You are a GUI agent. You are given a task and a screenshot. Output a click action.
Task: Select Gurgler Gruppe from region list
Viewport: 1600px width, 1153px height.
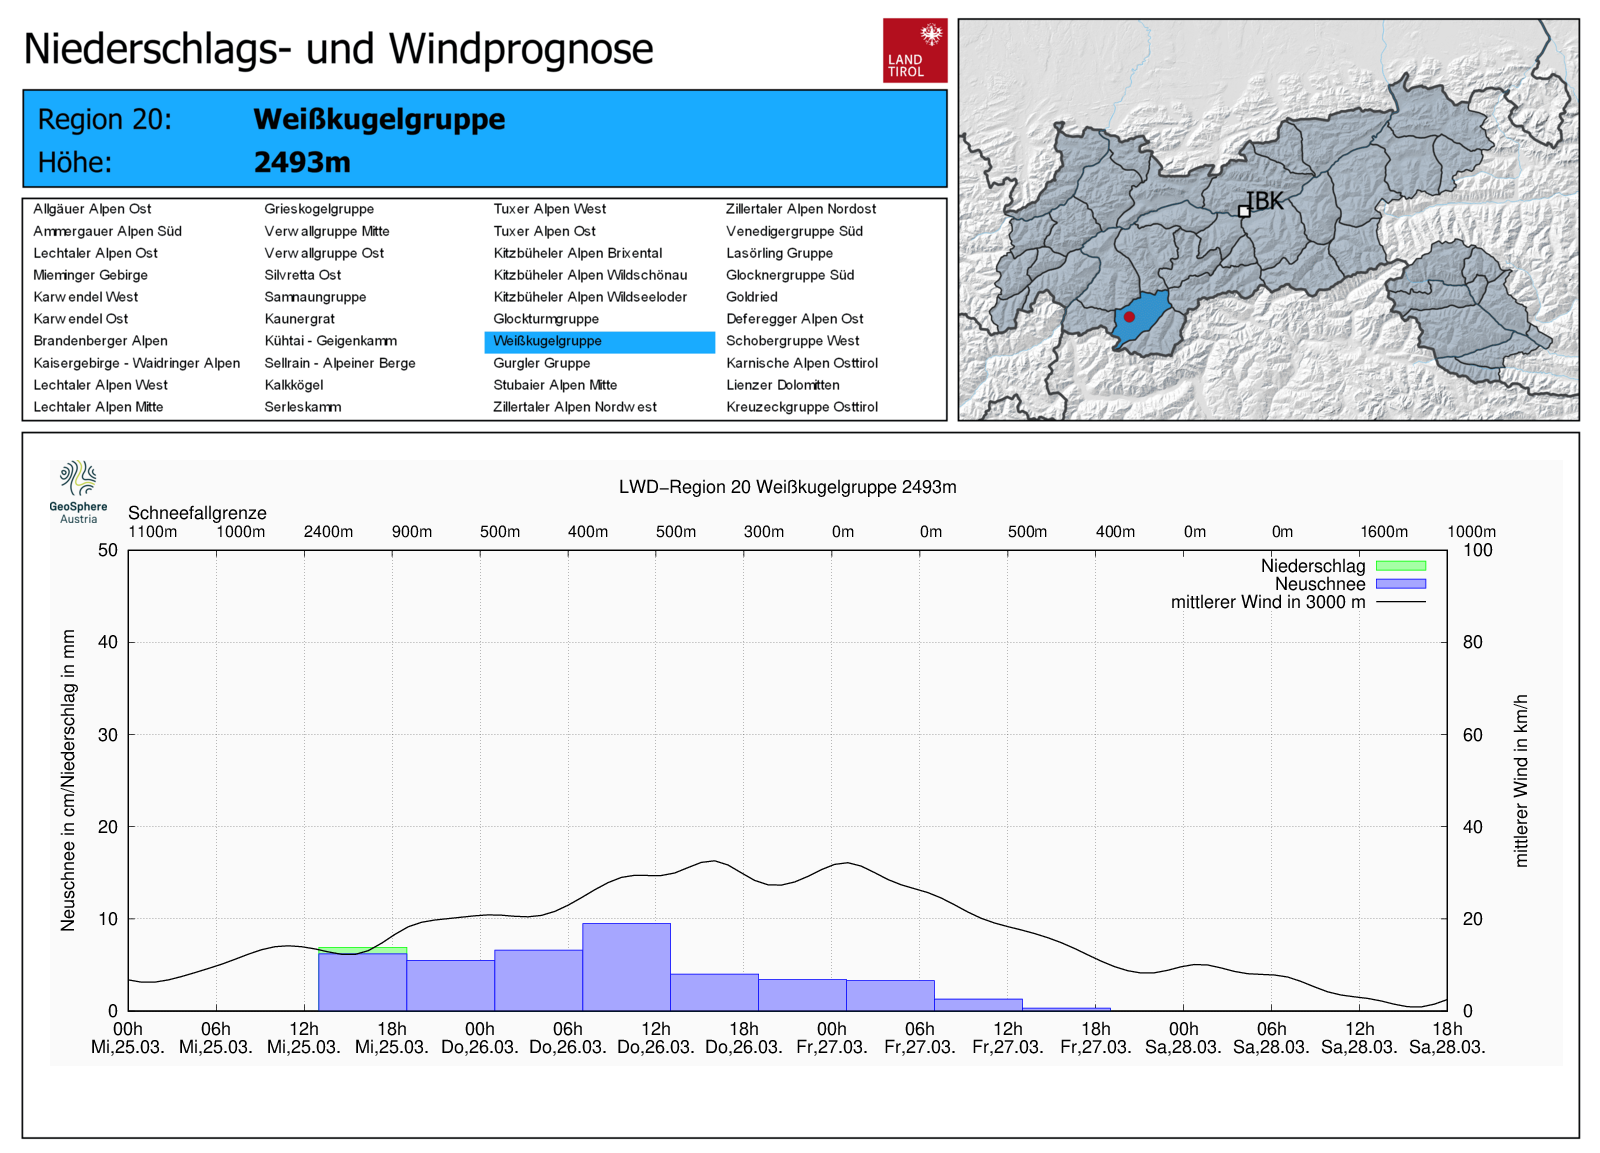(541, 363)
